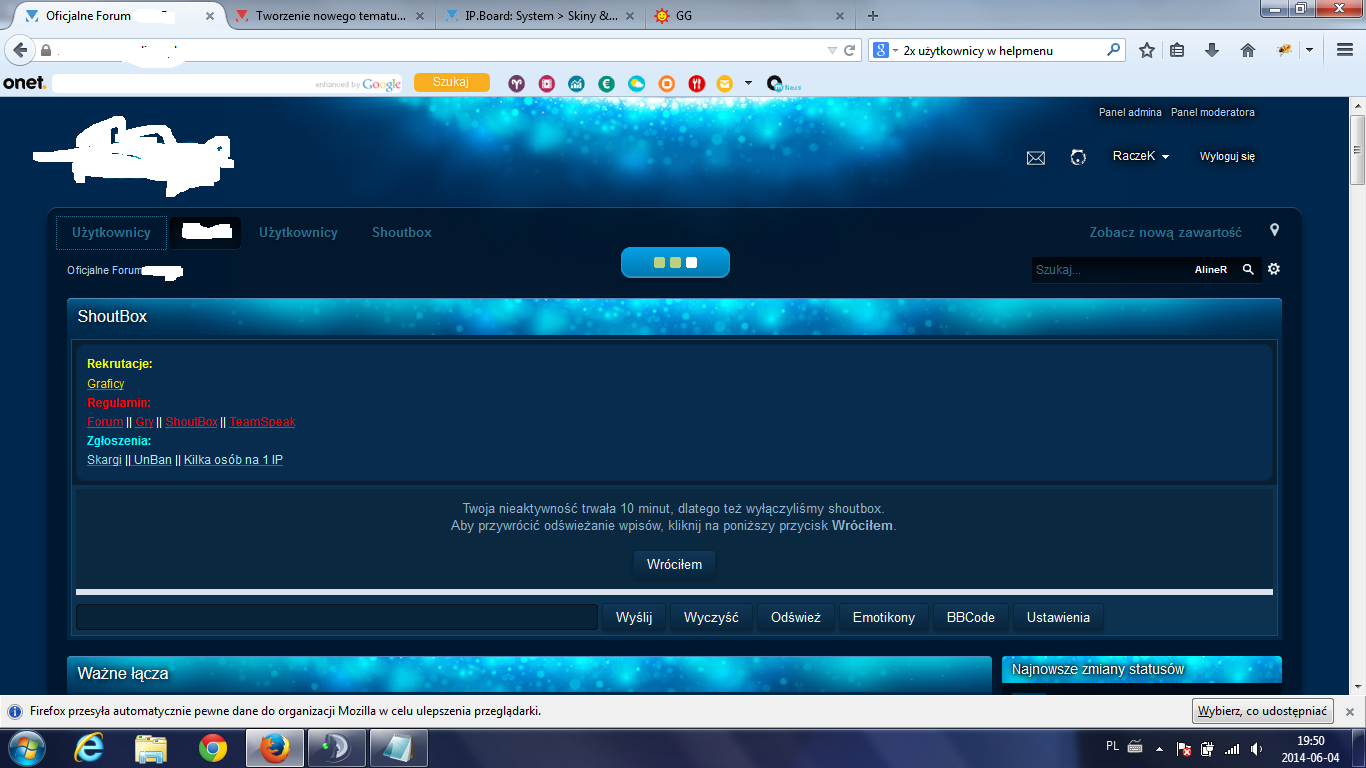Screen dimensions: 1366x768
Task: Go to Firefox home page icon
Action: tap(1247, 50)
